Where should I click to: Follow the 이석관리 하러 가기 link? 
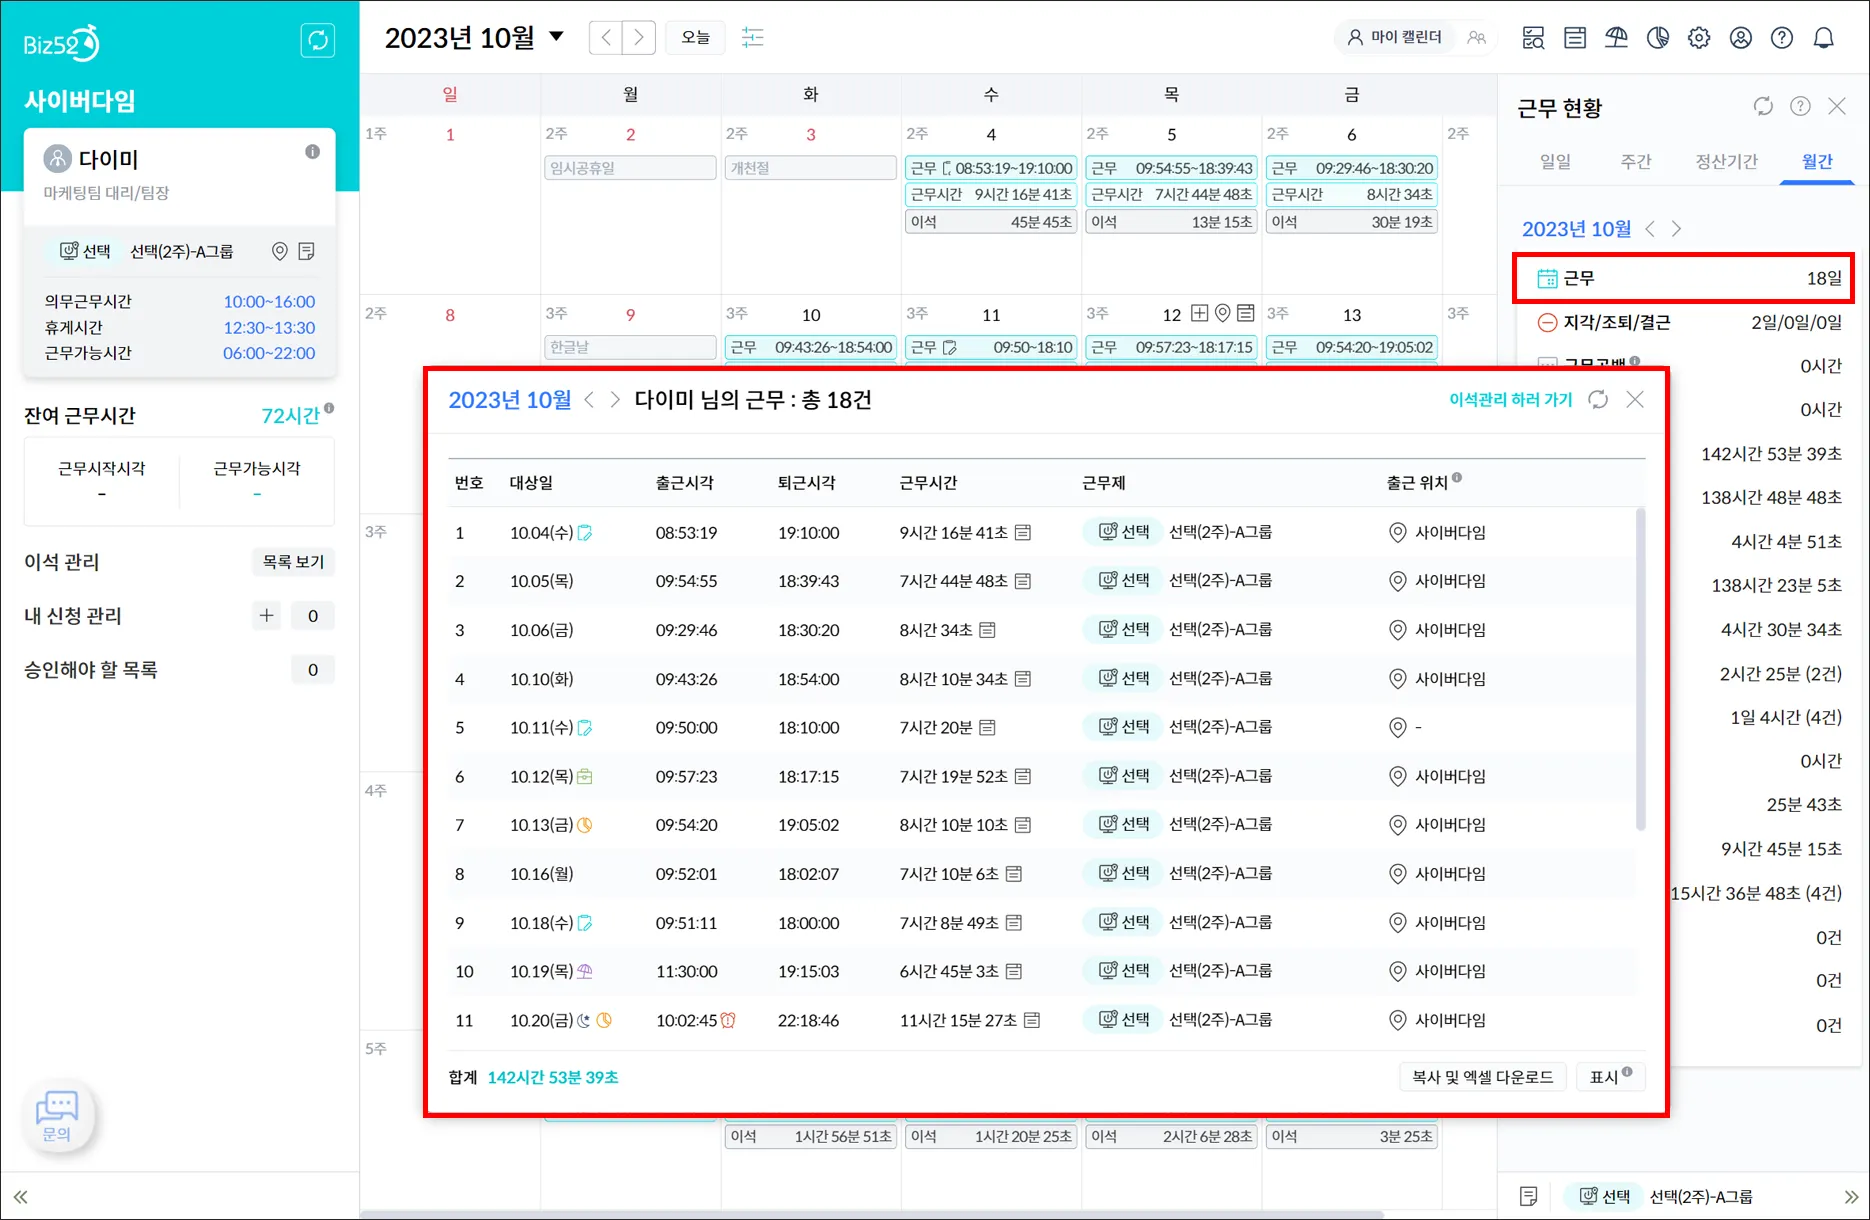[1510, 400]
